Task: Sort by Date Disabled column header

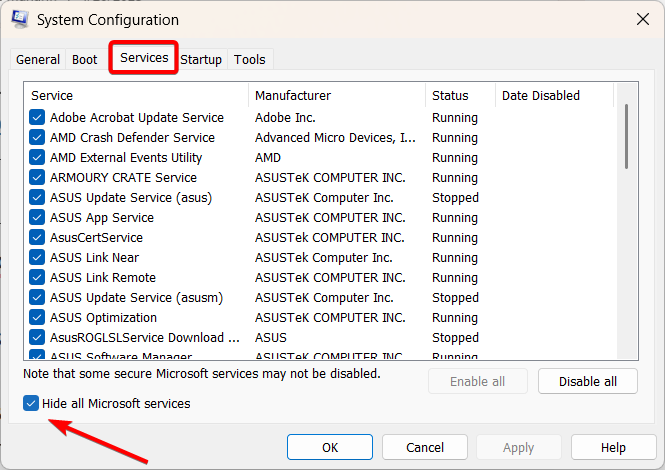Action: [x=554, y=95]
